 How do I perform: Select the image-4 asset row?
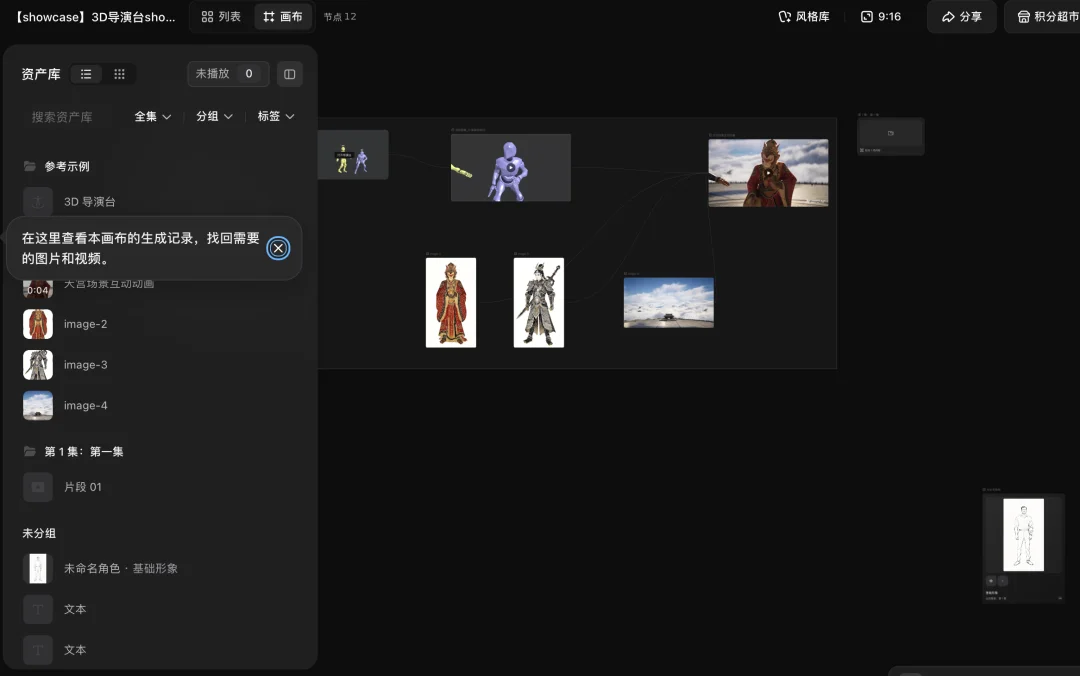[x=159, y=405]
